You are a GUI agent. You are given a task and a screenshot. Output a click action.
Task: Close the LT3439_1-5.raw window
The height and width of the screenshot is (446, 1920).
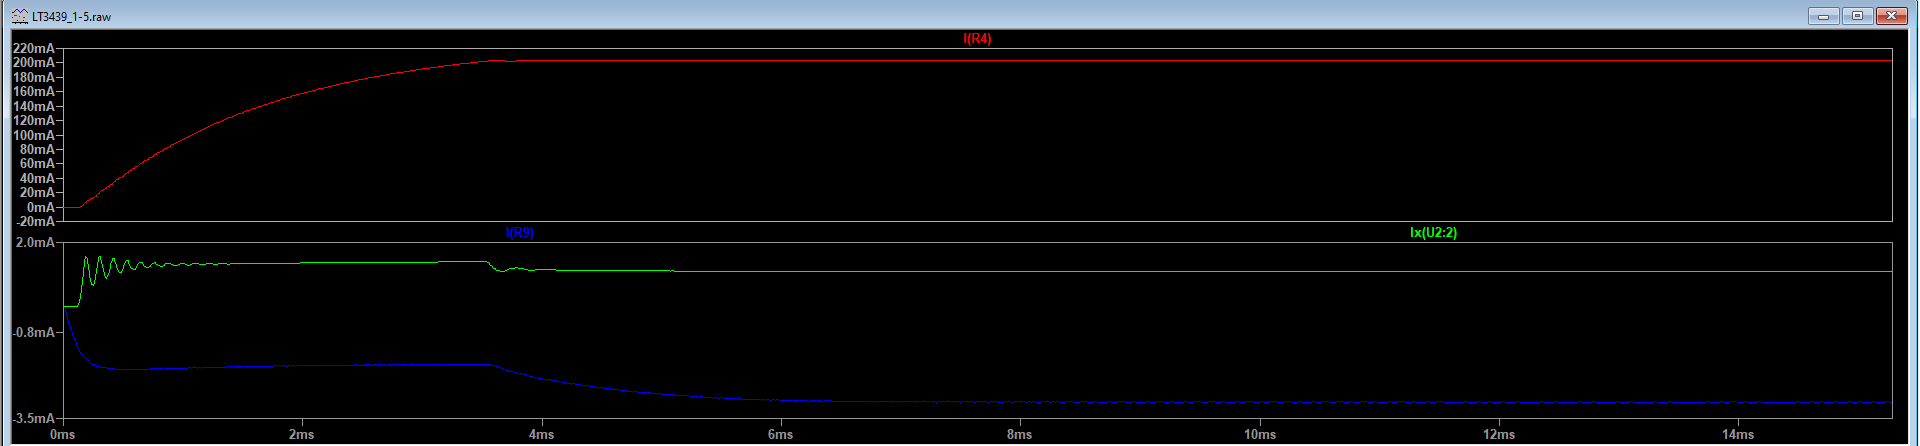(x=1892, y=16)
